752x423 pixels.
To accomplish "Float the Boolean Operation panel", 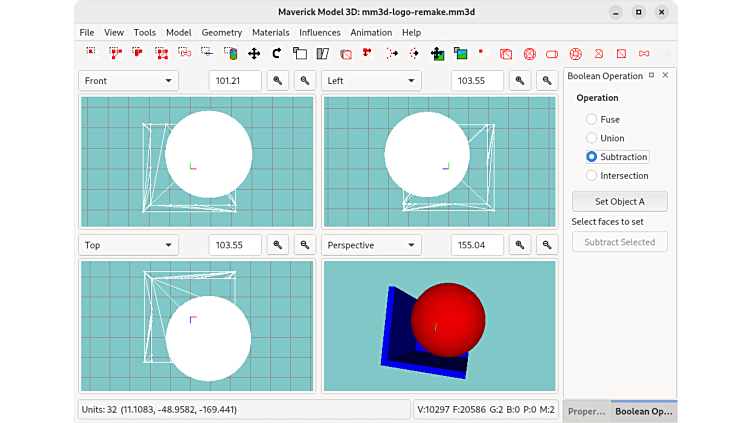I will click(651, 75).
